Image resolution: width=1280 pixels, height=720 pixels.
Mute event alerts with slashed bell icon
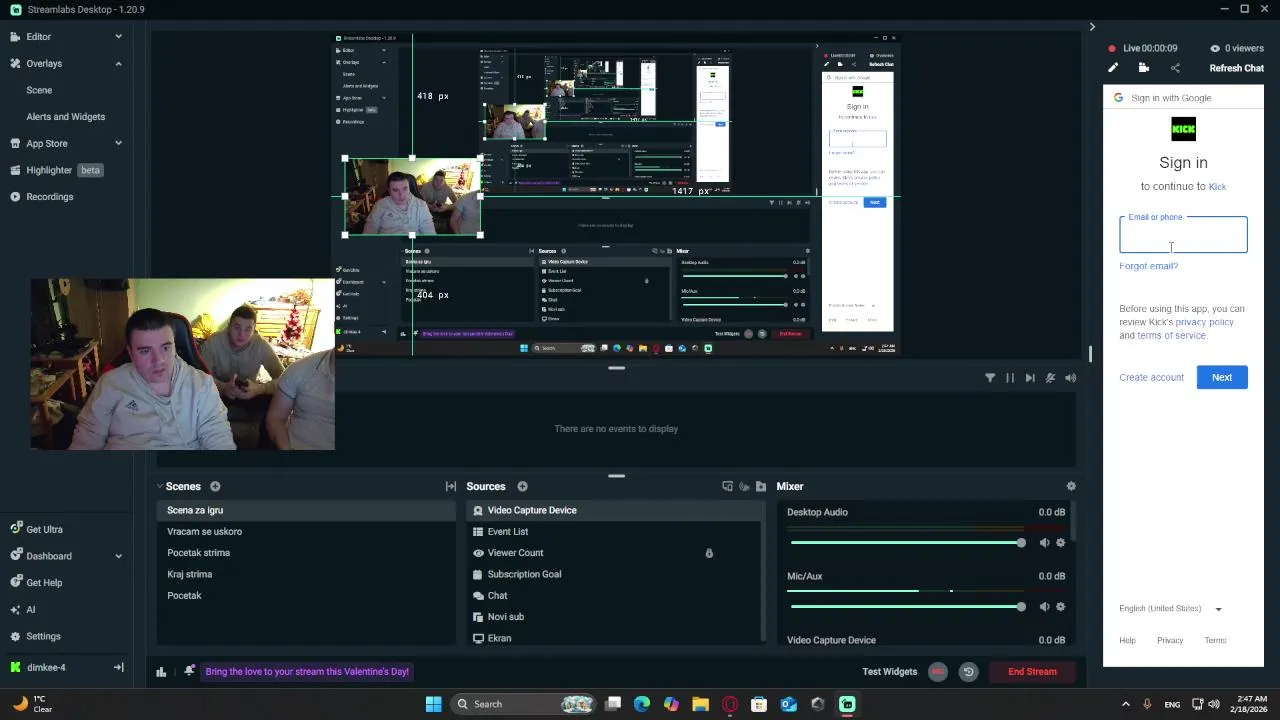(1050, 378)
